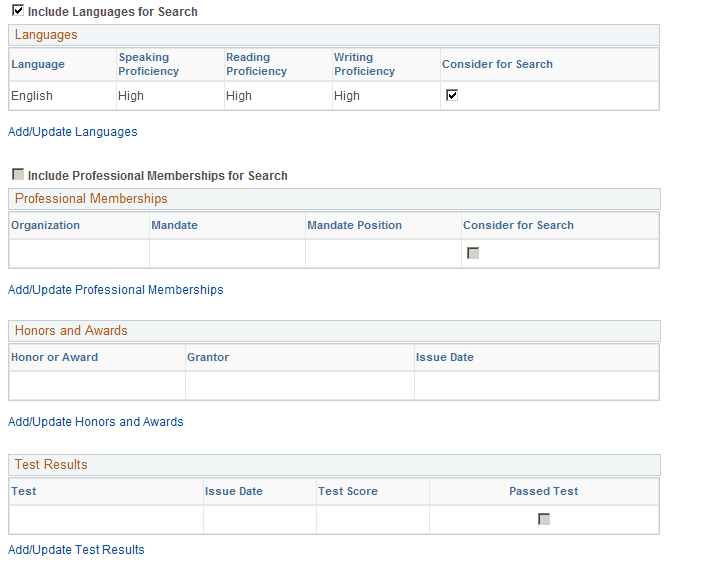728x562 pixels.
Task: Toggle Consider for Search checkbox for English
Action: [x=452, y=95]
